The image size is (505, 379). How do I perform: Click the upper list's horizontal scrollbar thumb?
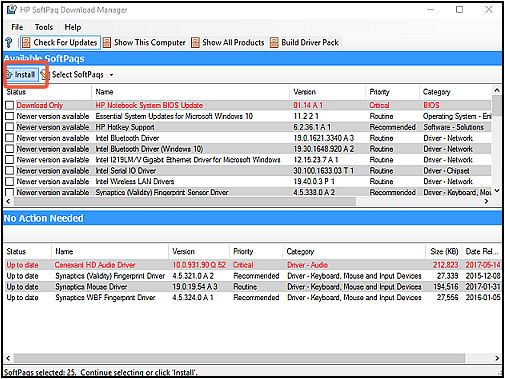pos(185,201)
